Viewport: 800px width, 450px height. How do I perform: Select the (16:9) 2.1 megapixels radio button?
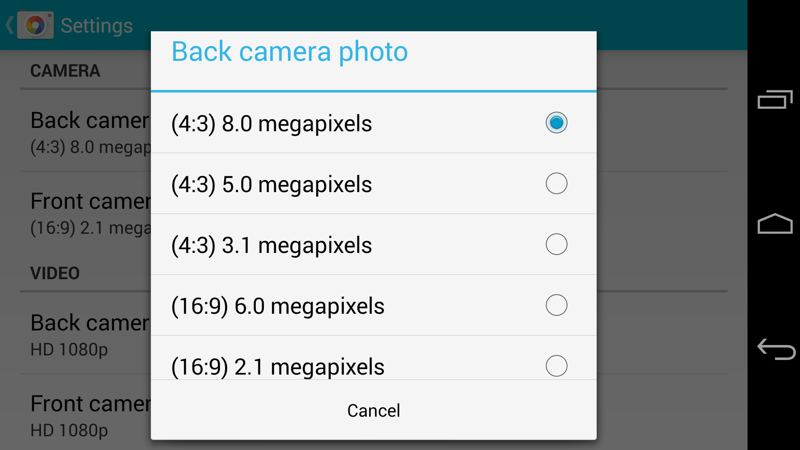[x=556, y=366]
